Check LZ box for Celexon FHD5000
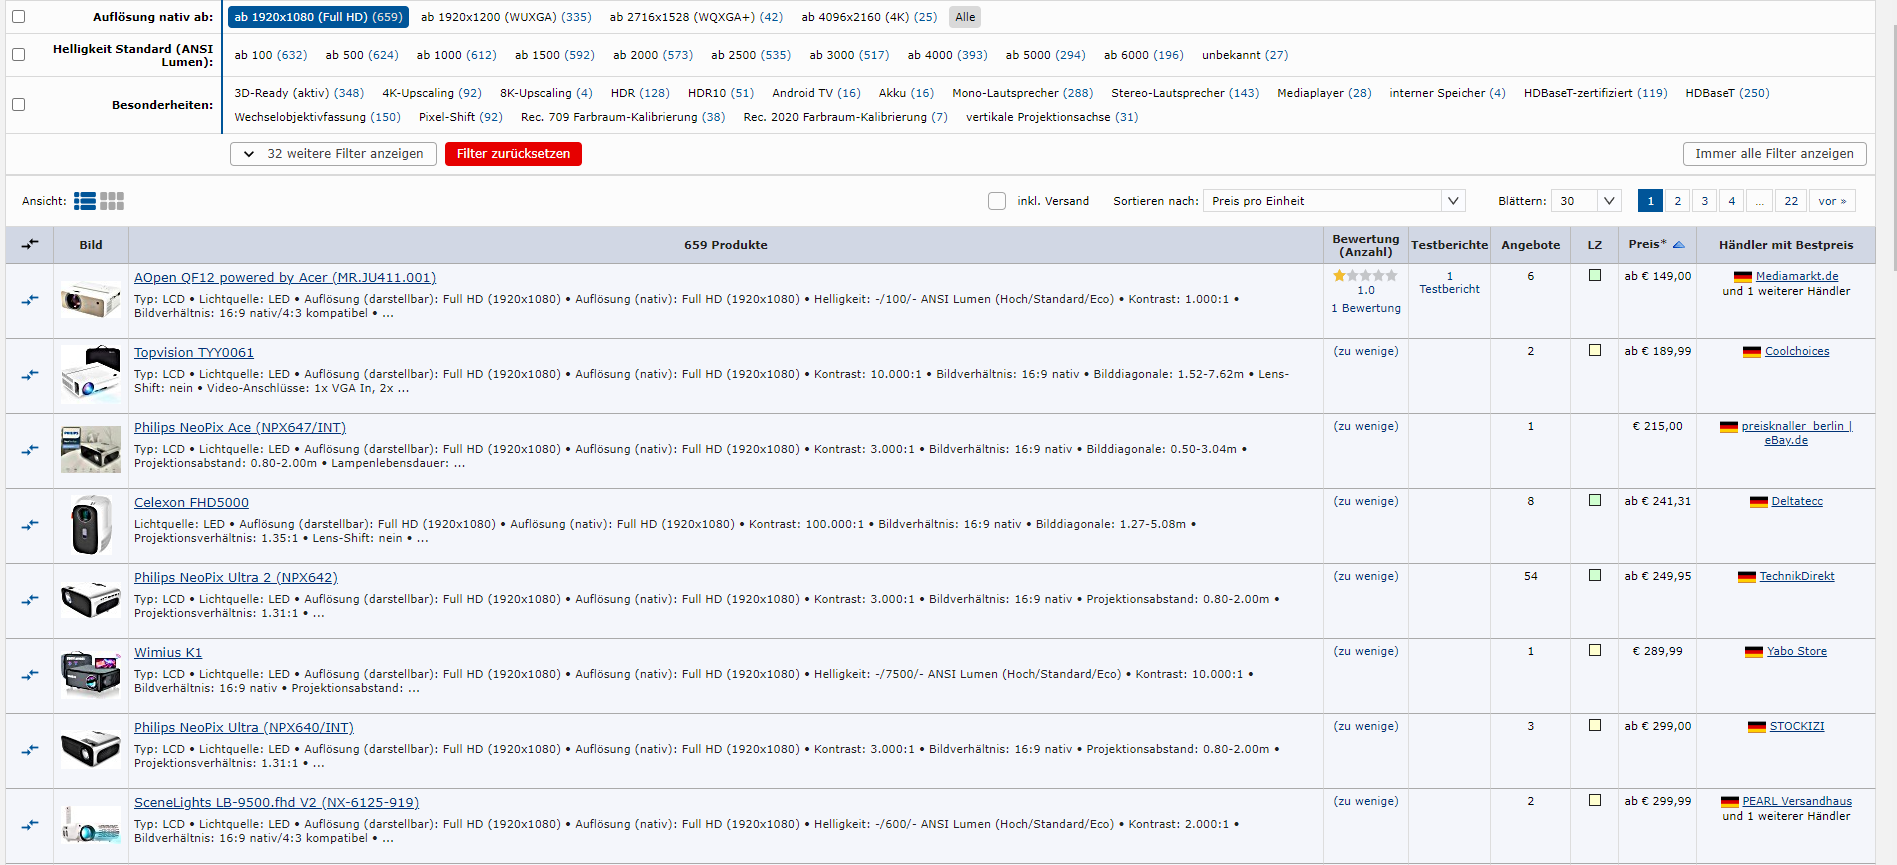 pos(1595,501)
